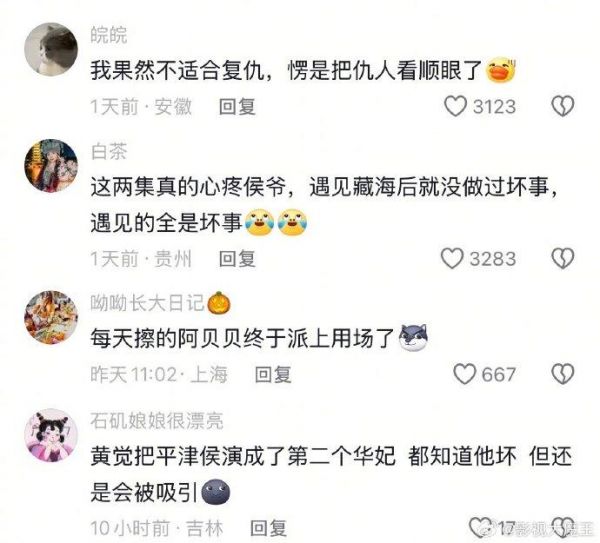Open the username 石矶娘娘很漂亮
The image size is (600, 543).
[157, 421]
